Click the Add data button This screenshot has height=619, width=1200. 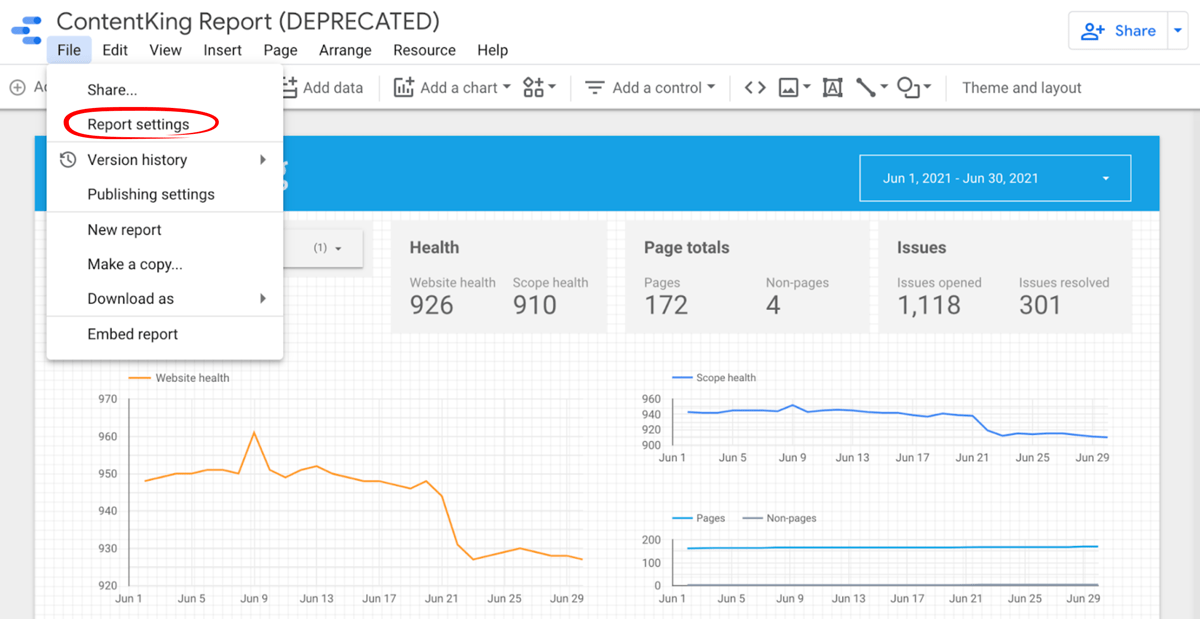point(322,88)
